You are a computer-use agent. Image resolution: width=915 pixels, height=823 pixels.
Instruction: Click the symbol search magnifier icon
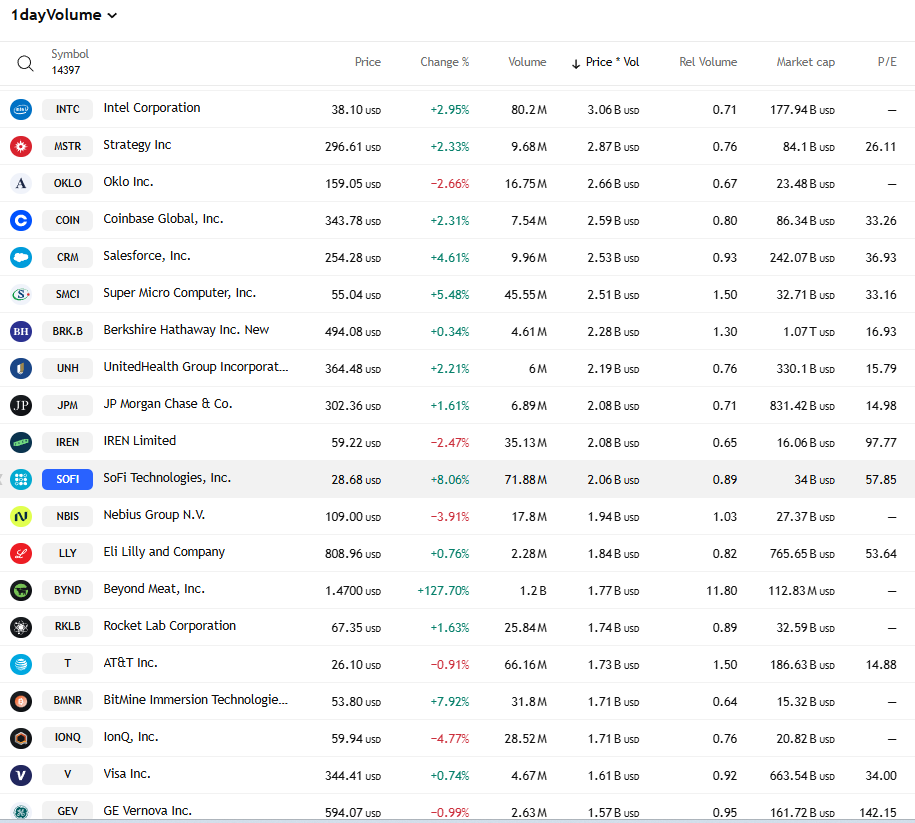point(25,63)
